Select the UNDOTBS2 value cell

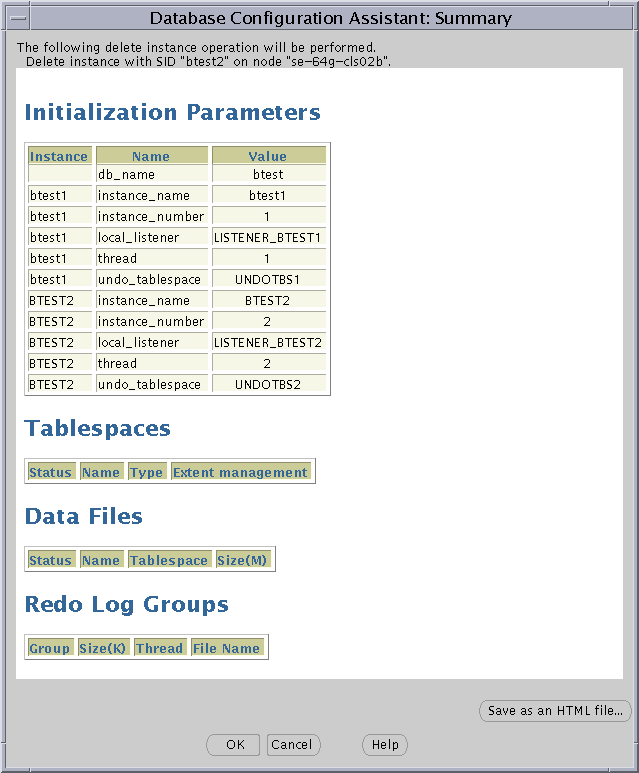coord(268,385)
